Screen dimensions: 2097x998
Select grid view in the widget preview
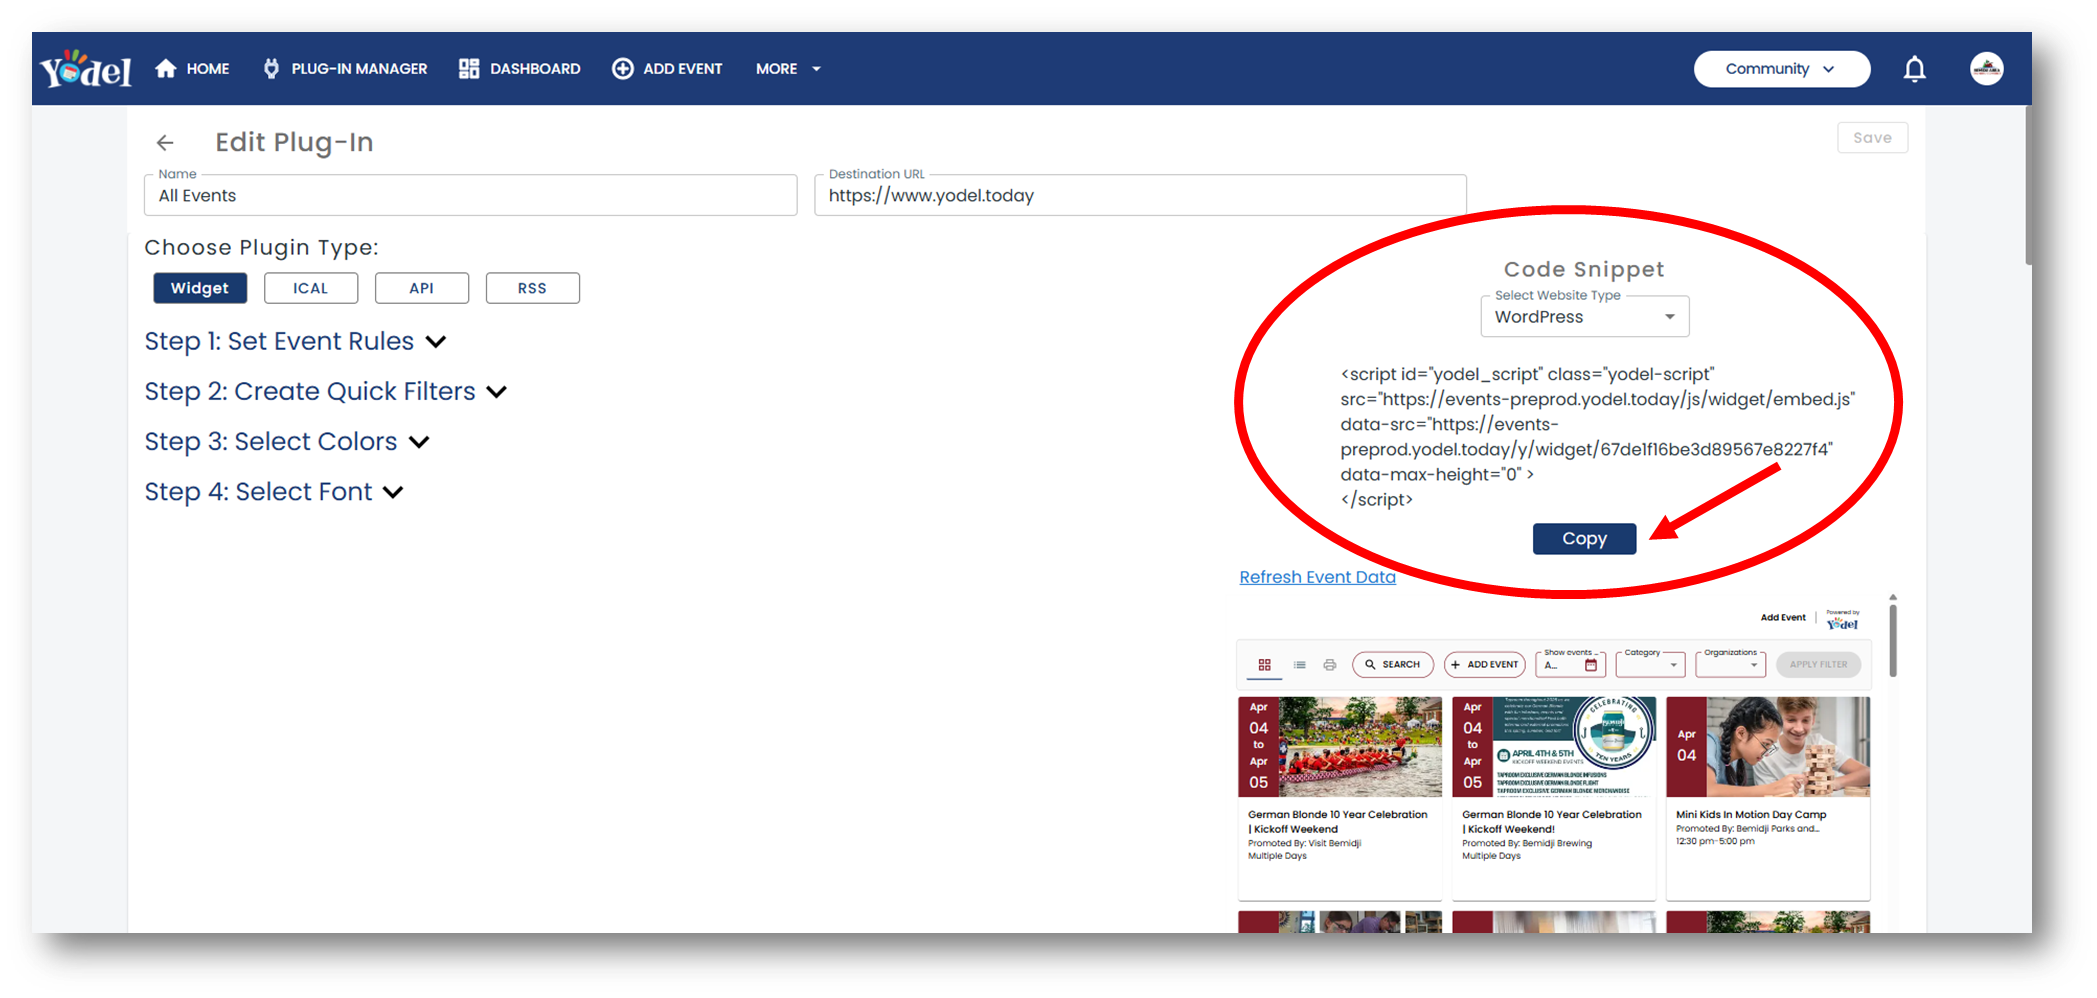coord(1264,664)
